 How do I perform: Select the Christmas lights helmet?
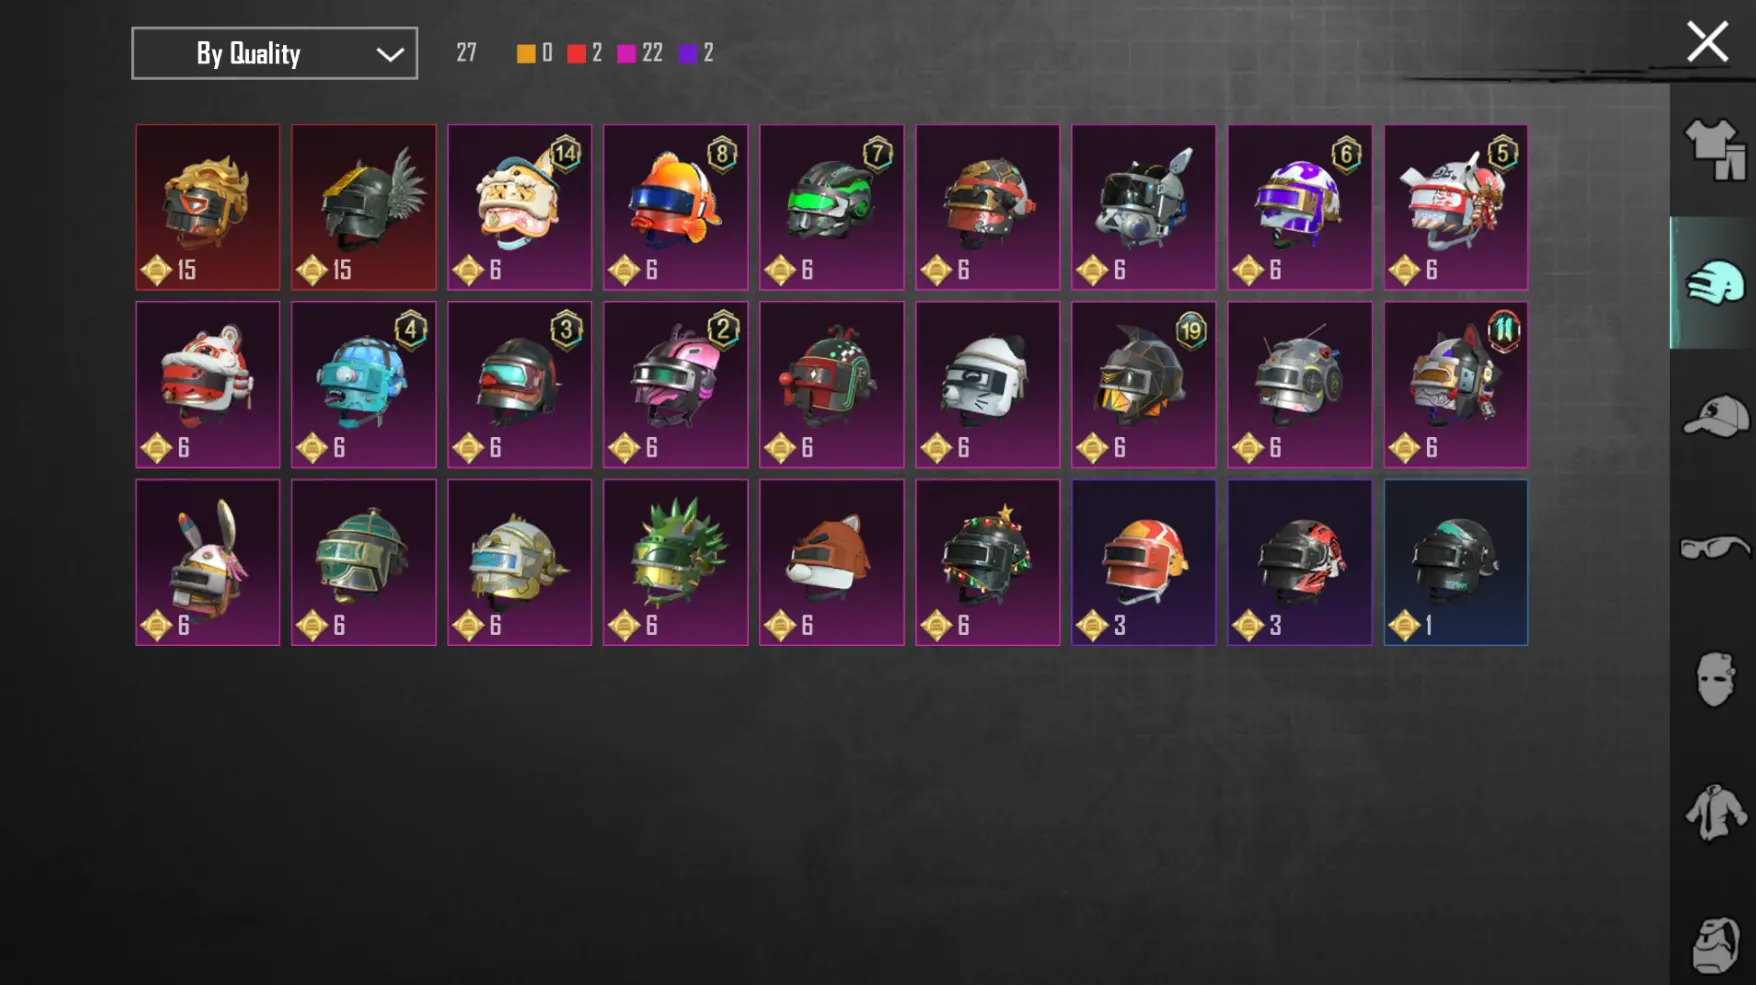pyautogui.click(x=988, y=562)
